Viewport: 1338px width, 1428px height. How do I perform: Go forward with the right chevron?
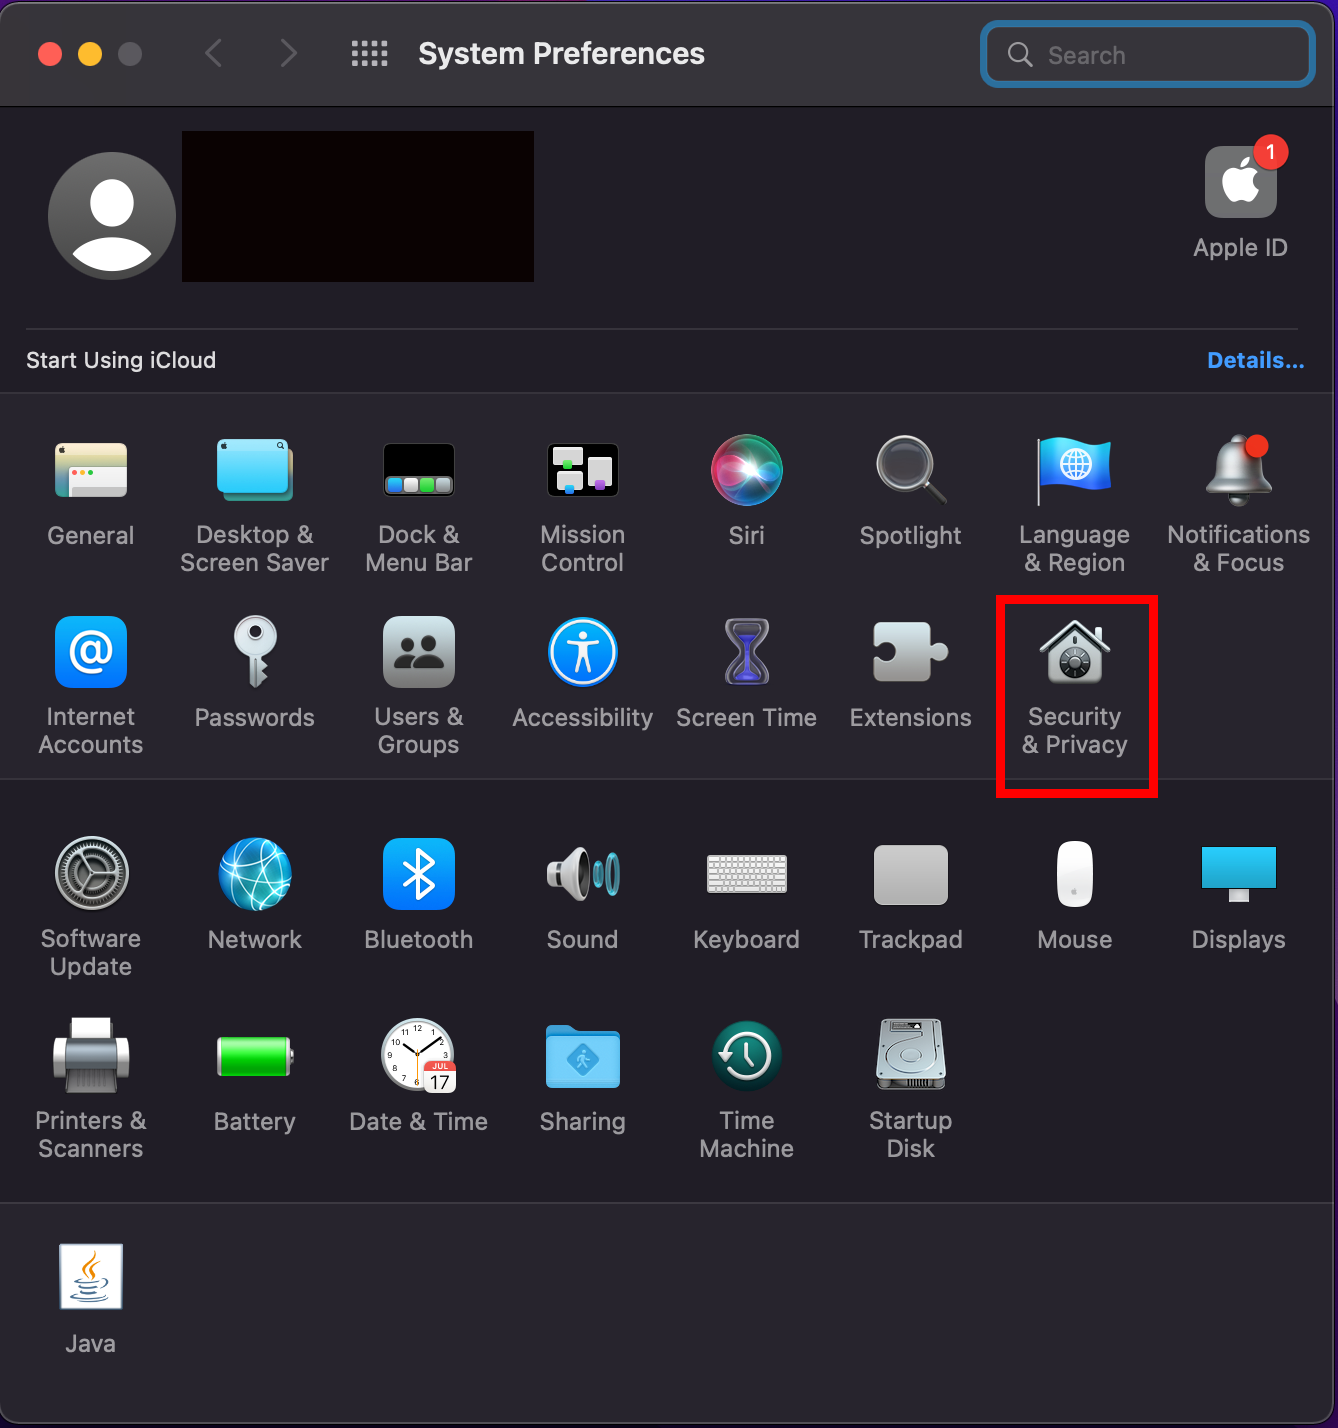pos(289,54)
